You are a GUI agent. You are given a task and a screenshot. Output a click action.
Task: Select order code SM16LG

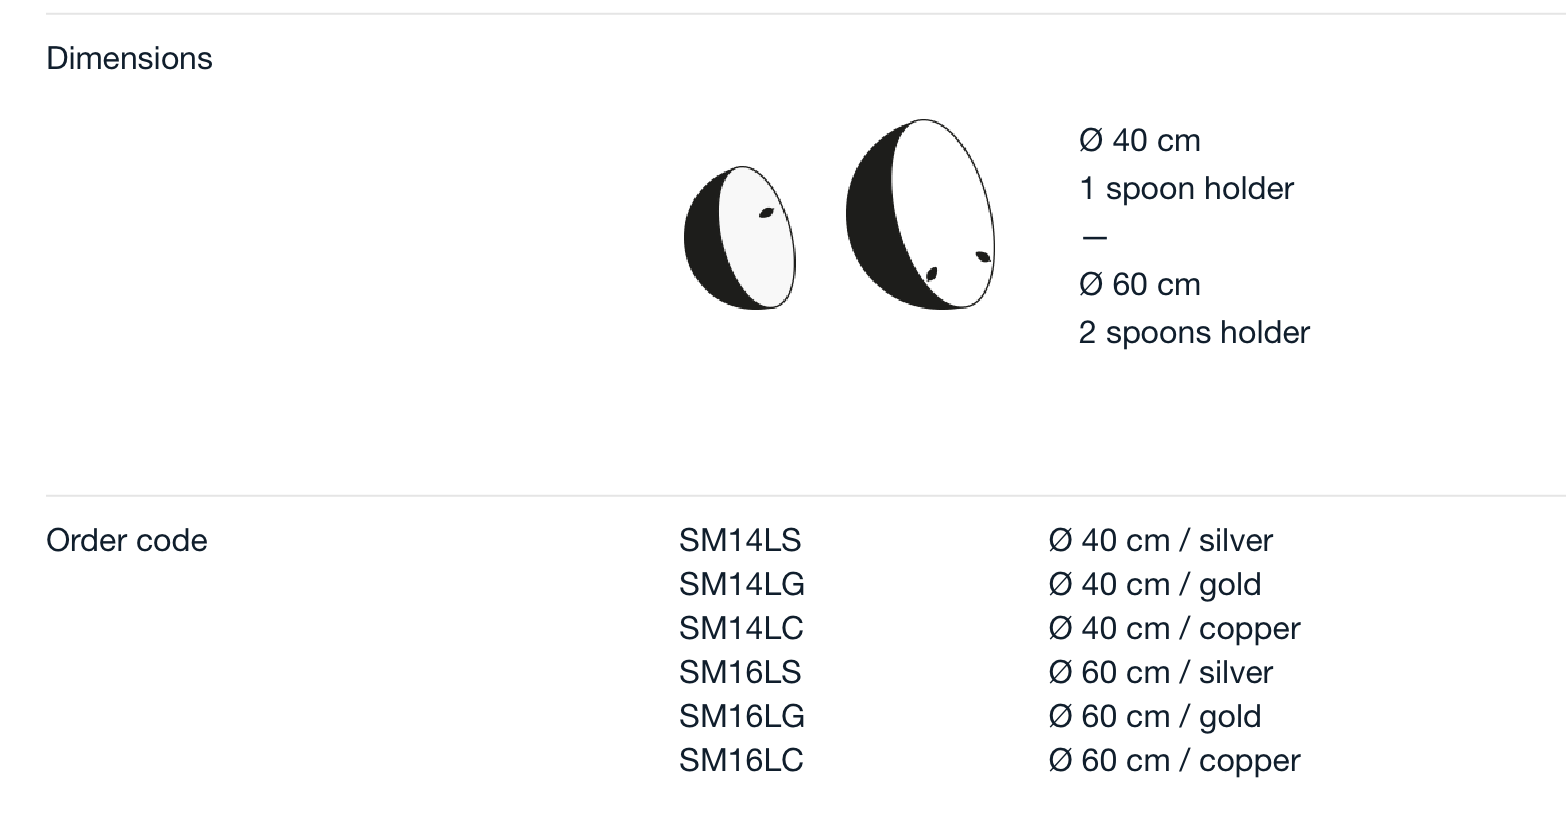[x=742, y=717]
